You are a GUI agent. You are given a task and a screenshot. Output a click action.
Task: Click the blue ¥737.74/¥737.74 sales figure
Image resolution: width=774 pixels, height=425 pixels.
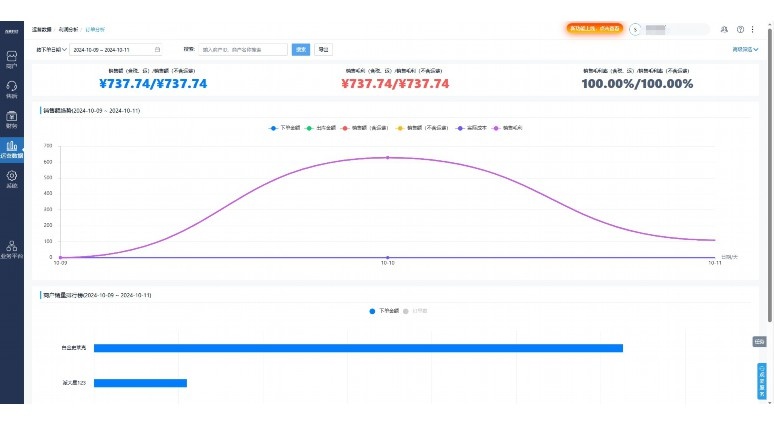[153, 83]
